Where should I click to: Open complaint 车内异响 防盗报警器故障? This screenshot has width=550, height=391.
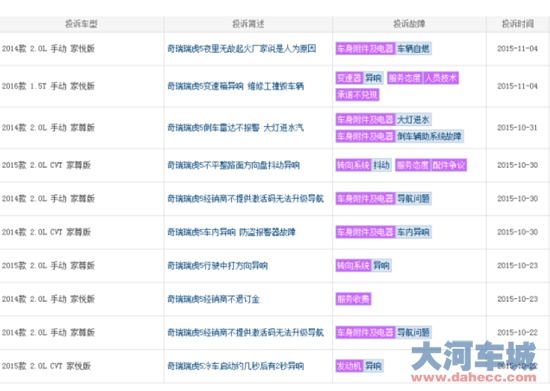click(x=231, y=232)
